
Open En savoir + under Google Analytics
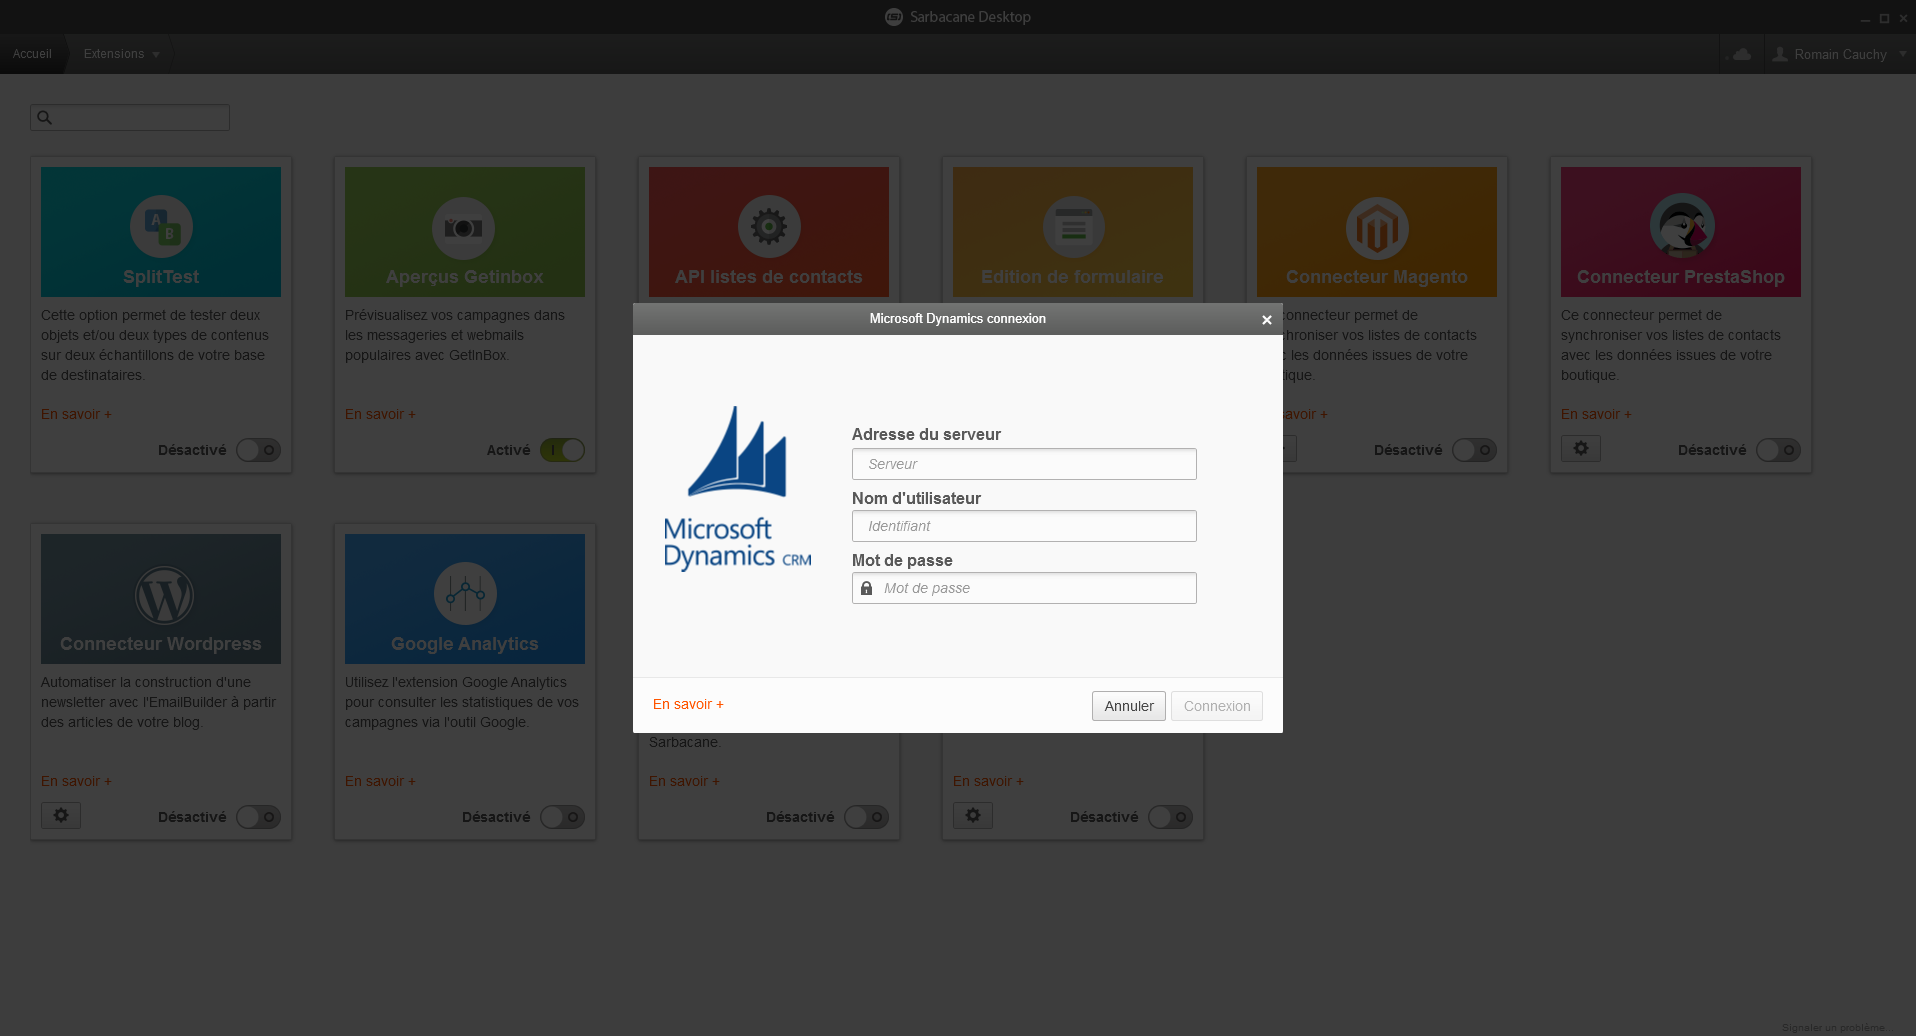click(380, 781)
